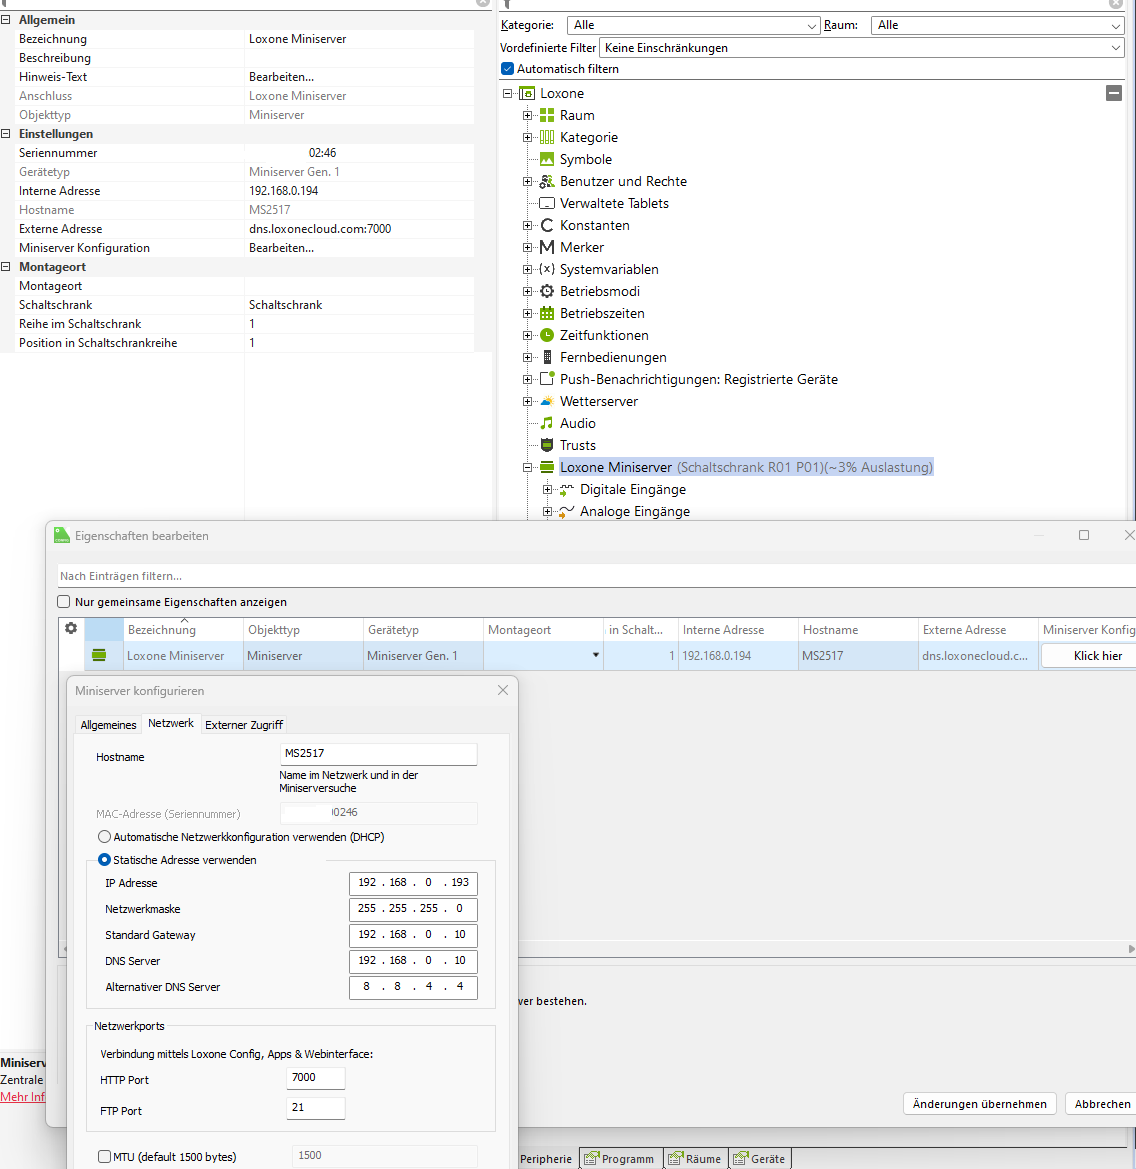The width and height of the screenshot is (1136, 1169).
Task: Open the Geräte bottom tab
Action: (760, 1159)
